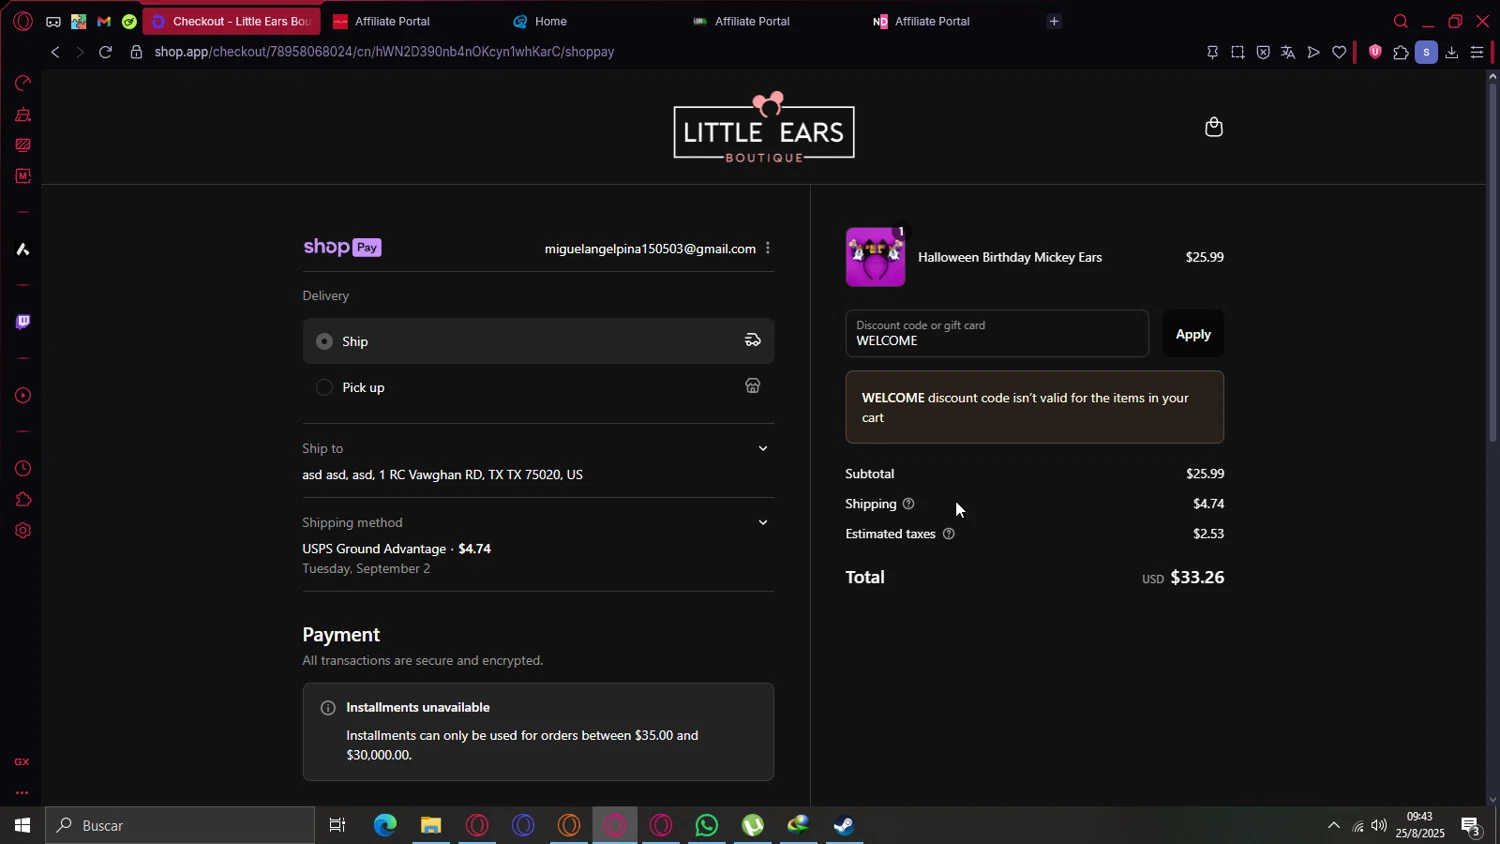Open the easy setup sliders icon
The image size is (1500, 844).
[x=1477, y=52]
